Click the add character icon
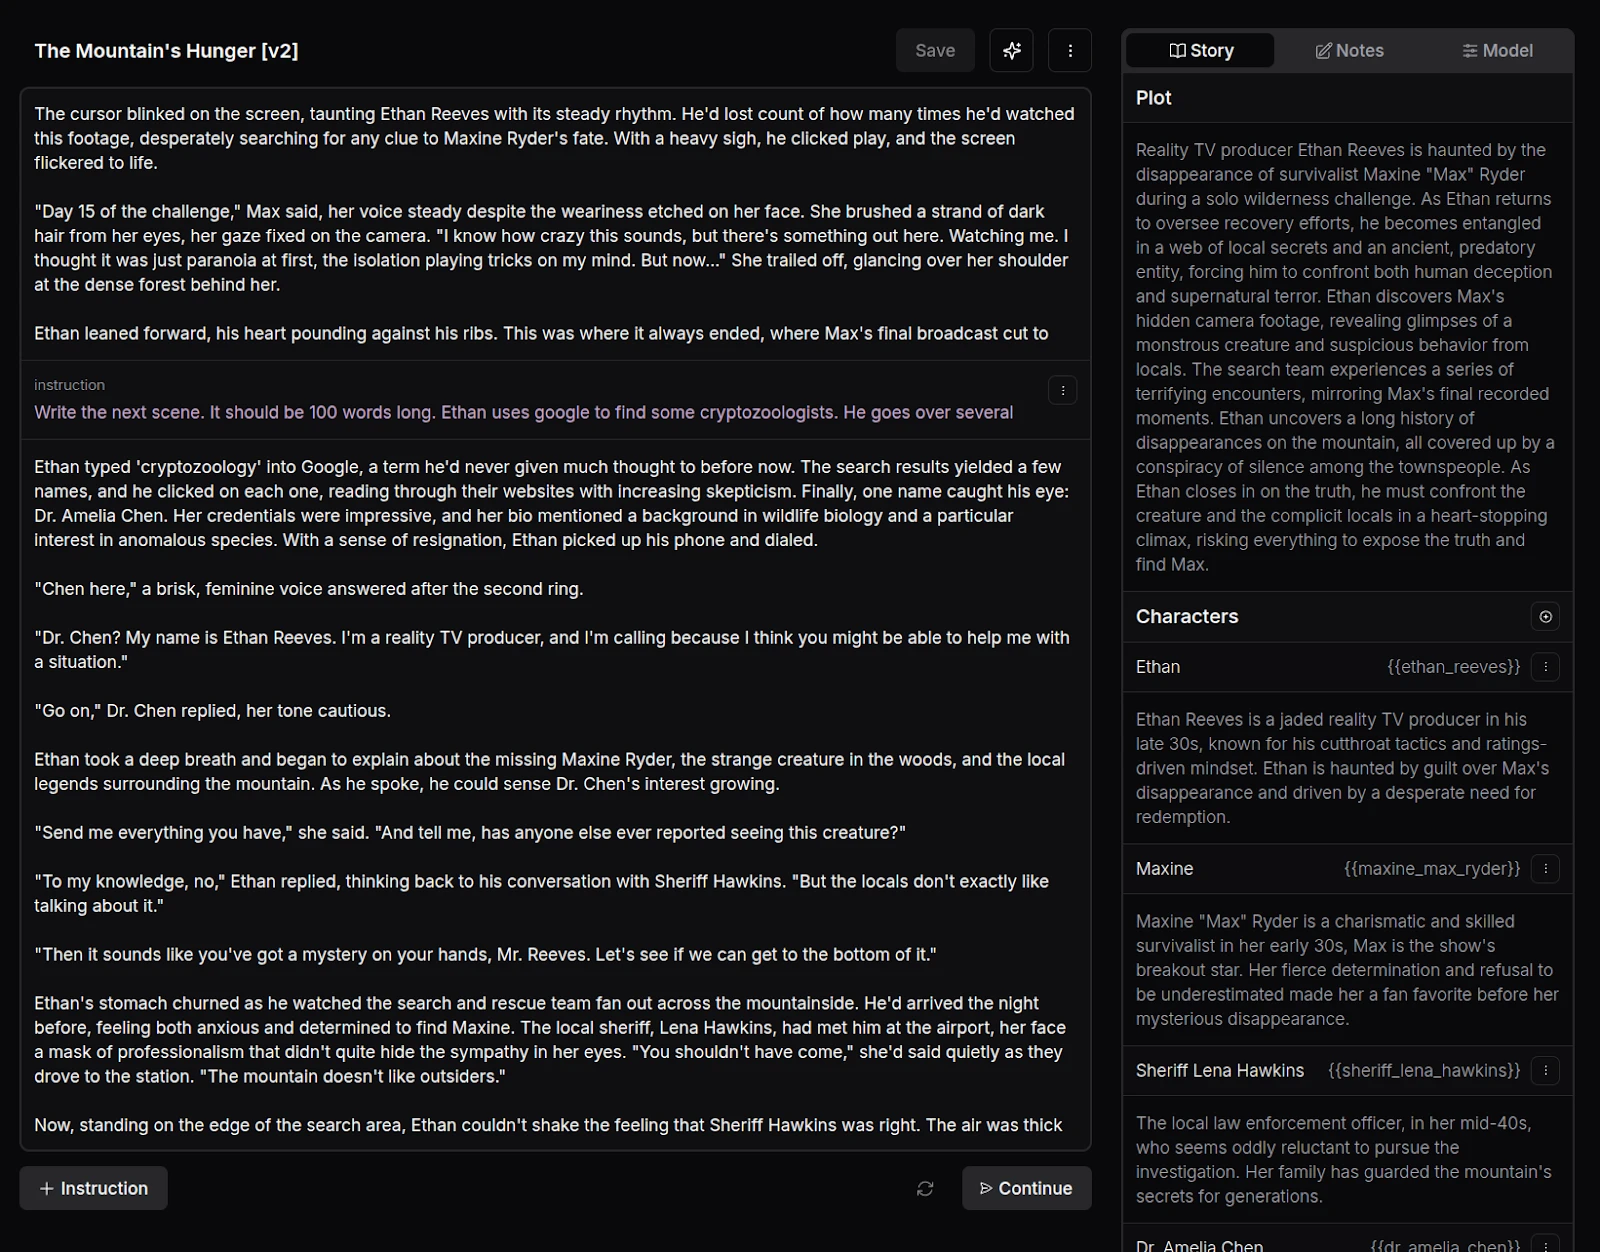Screen dimensions: 1600x1252 1545,617
